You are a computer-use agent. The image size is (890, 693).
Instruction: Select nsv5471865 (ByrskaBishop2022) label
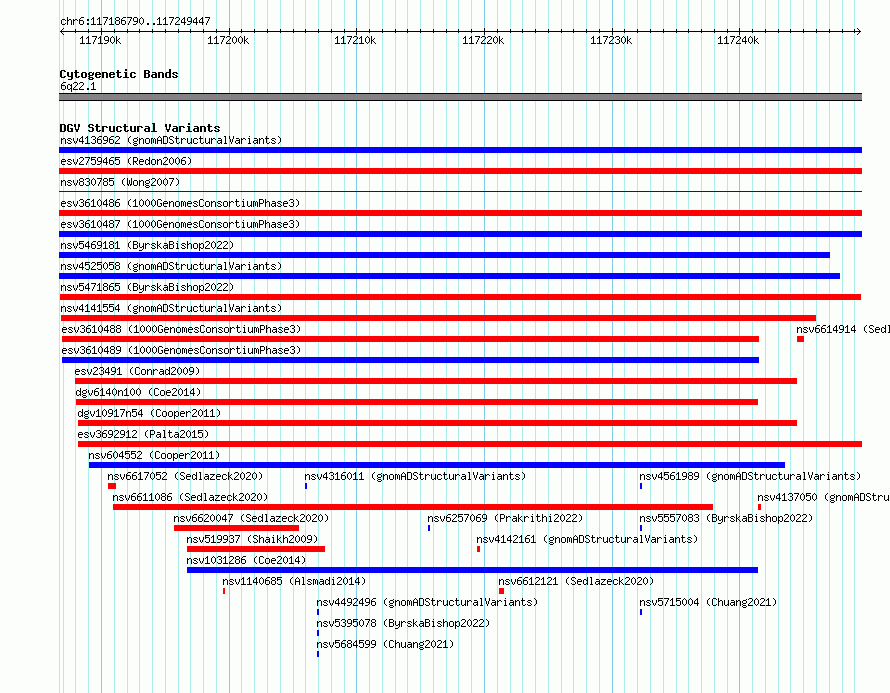coord(147,287)
